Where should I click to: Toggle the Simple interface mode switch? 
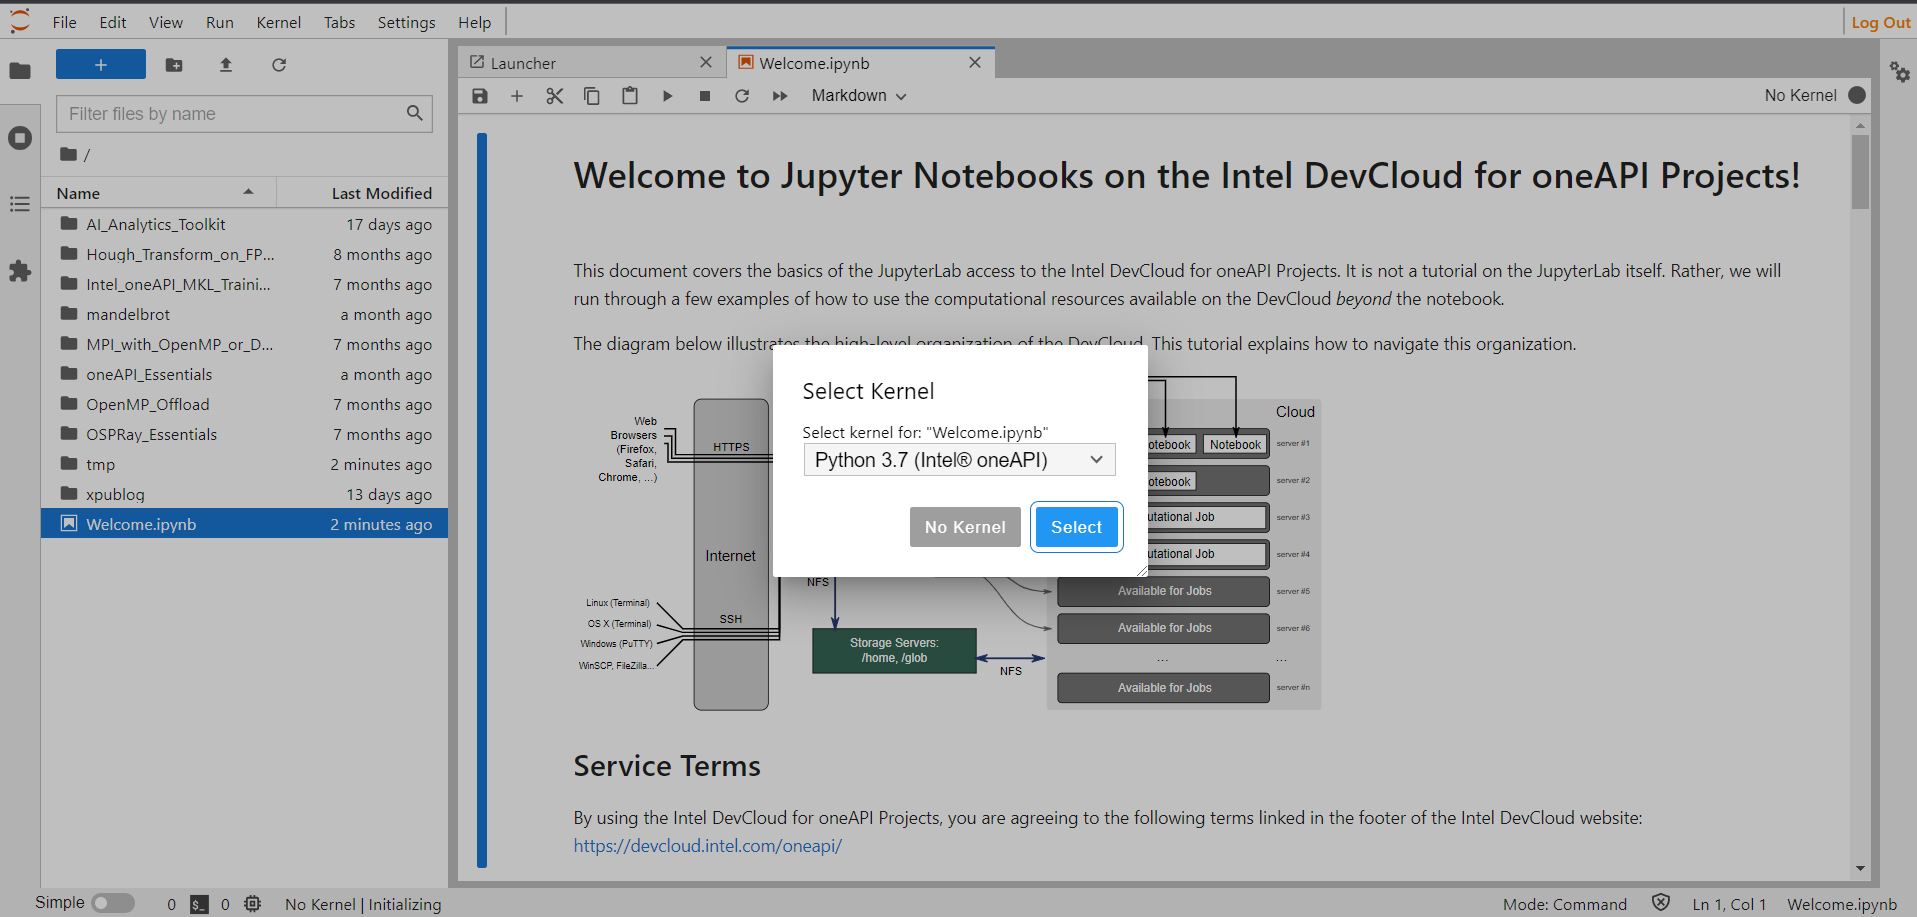[x=113, y=903]
